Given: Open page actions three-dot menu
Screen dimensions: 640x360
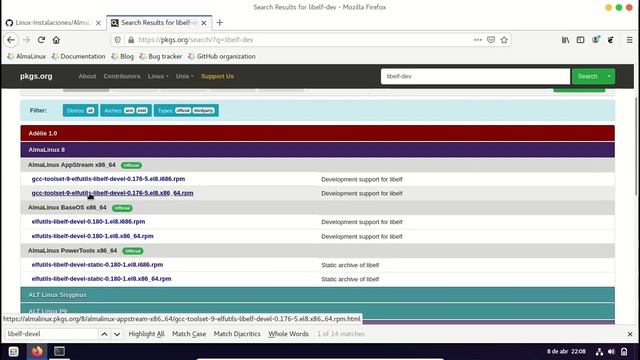Looking at the screenshot, I should tap(478, 40).
